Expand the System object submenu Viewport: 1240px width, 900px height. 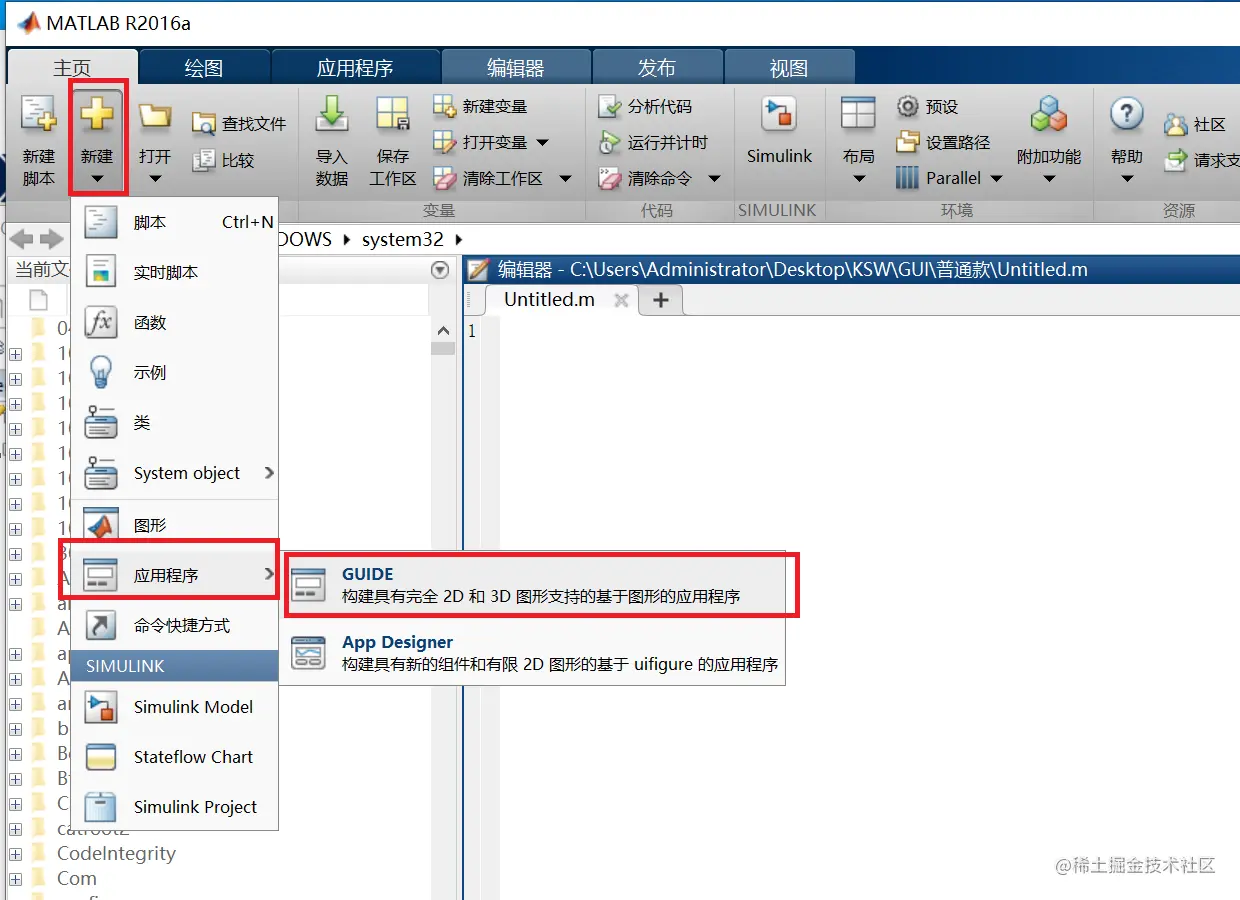pos(175,473)
